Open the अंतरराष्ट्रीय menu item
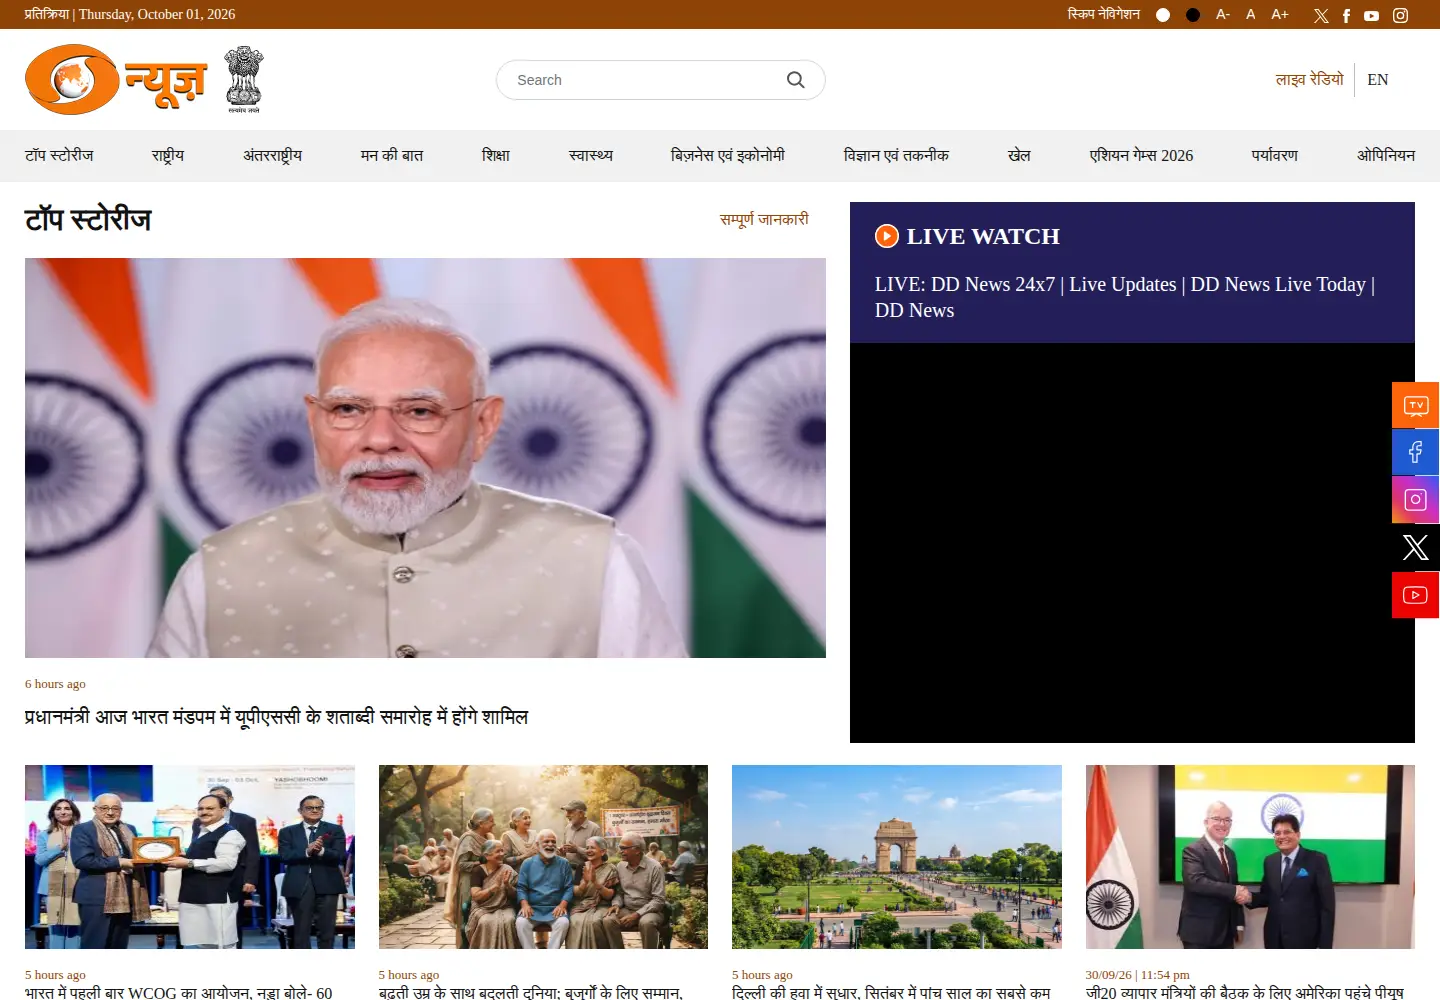The width and height of the screenshot is (1440, 1000). (272, 155)
